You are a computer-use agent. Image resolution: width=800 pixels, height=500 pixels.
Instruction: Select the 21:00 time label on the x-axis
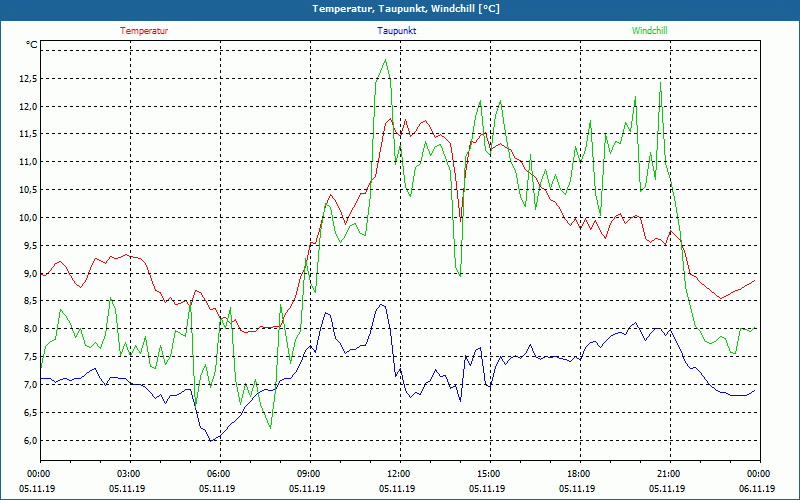click(669, 474)
